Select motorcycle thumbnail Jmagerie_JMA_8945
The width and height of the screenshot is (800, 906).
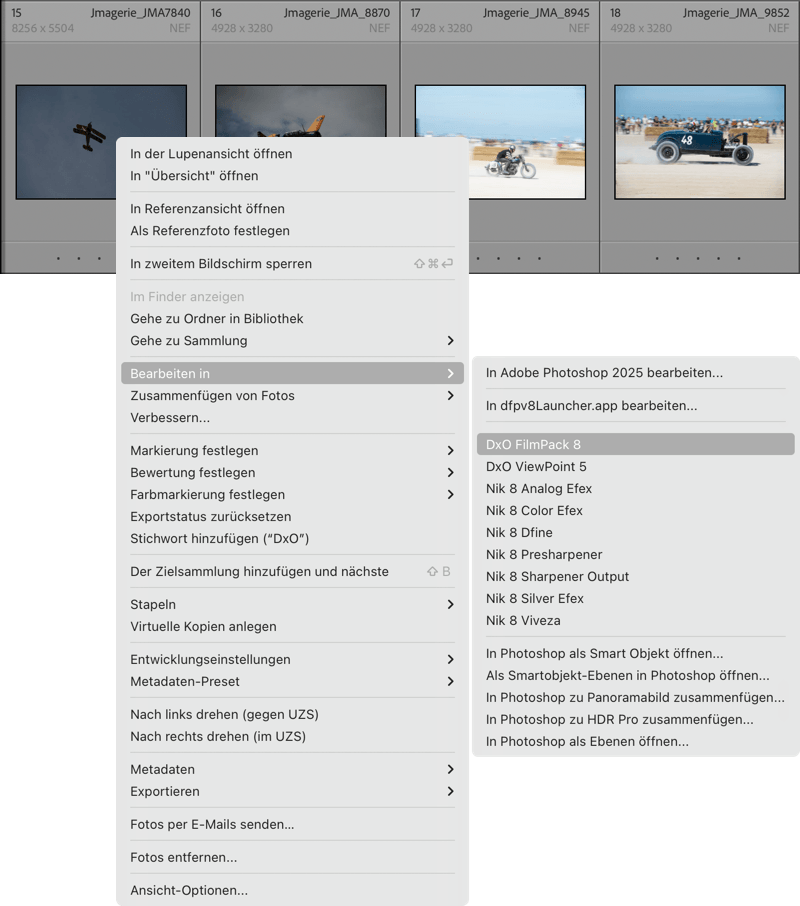click(x=499, y=141)
